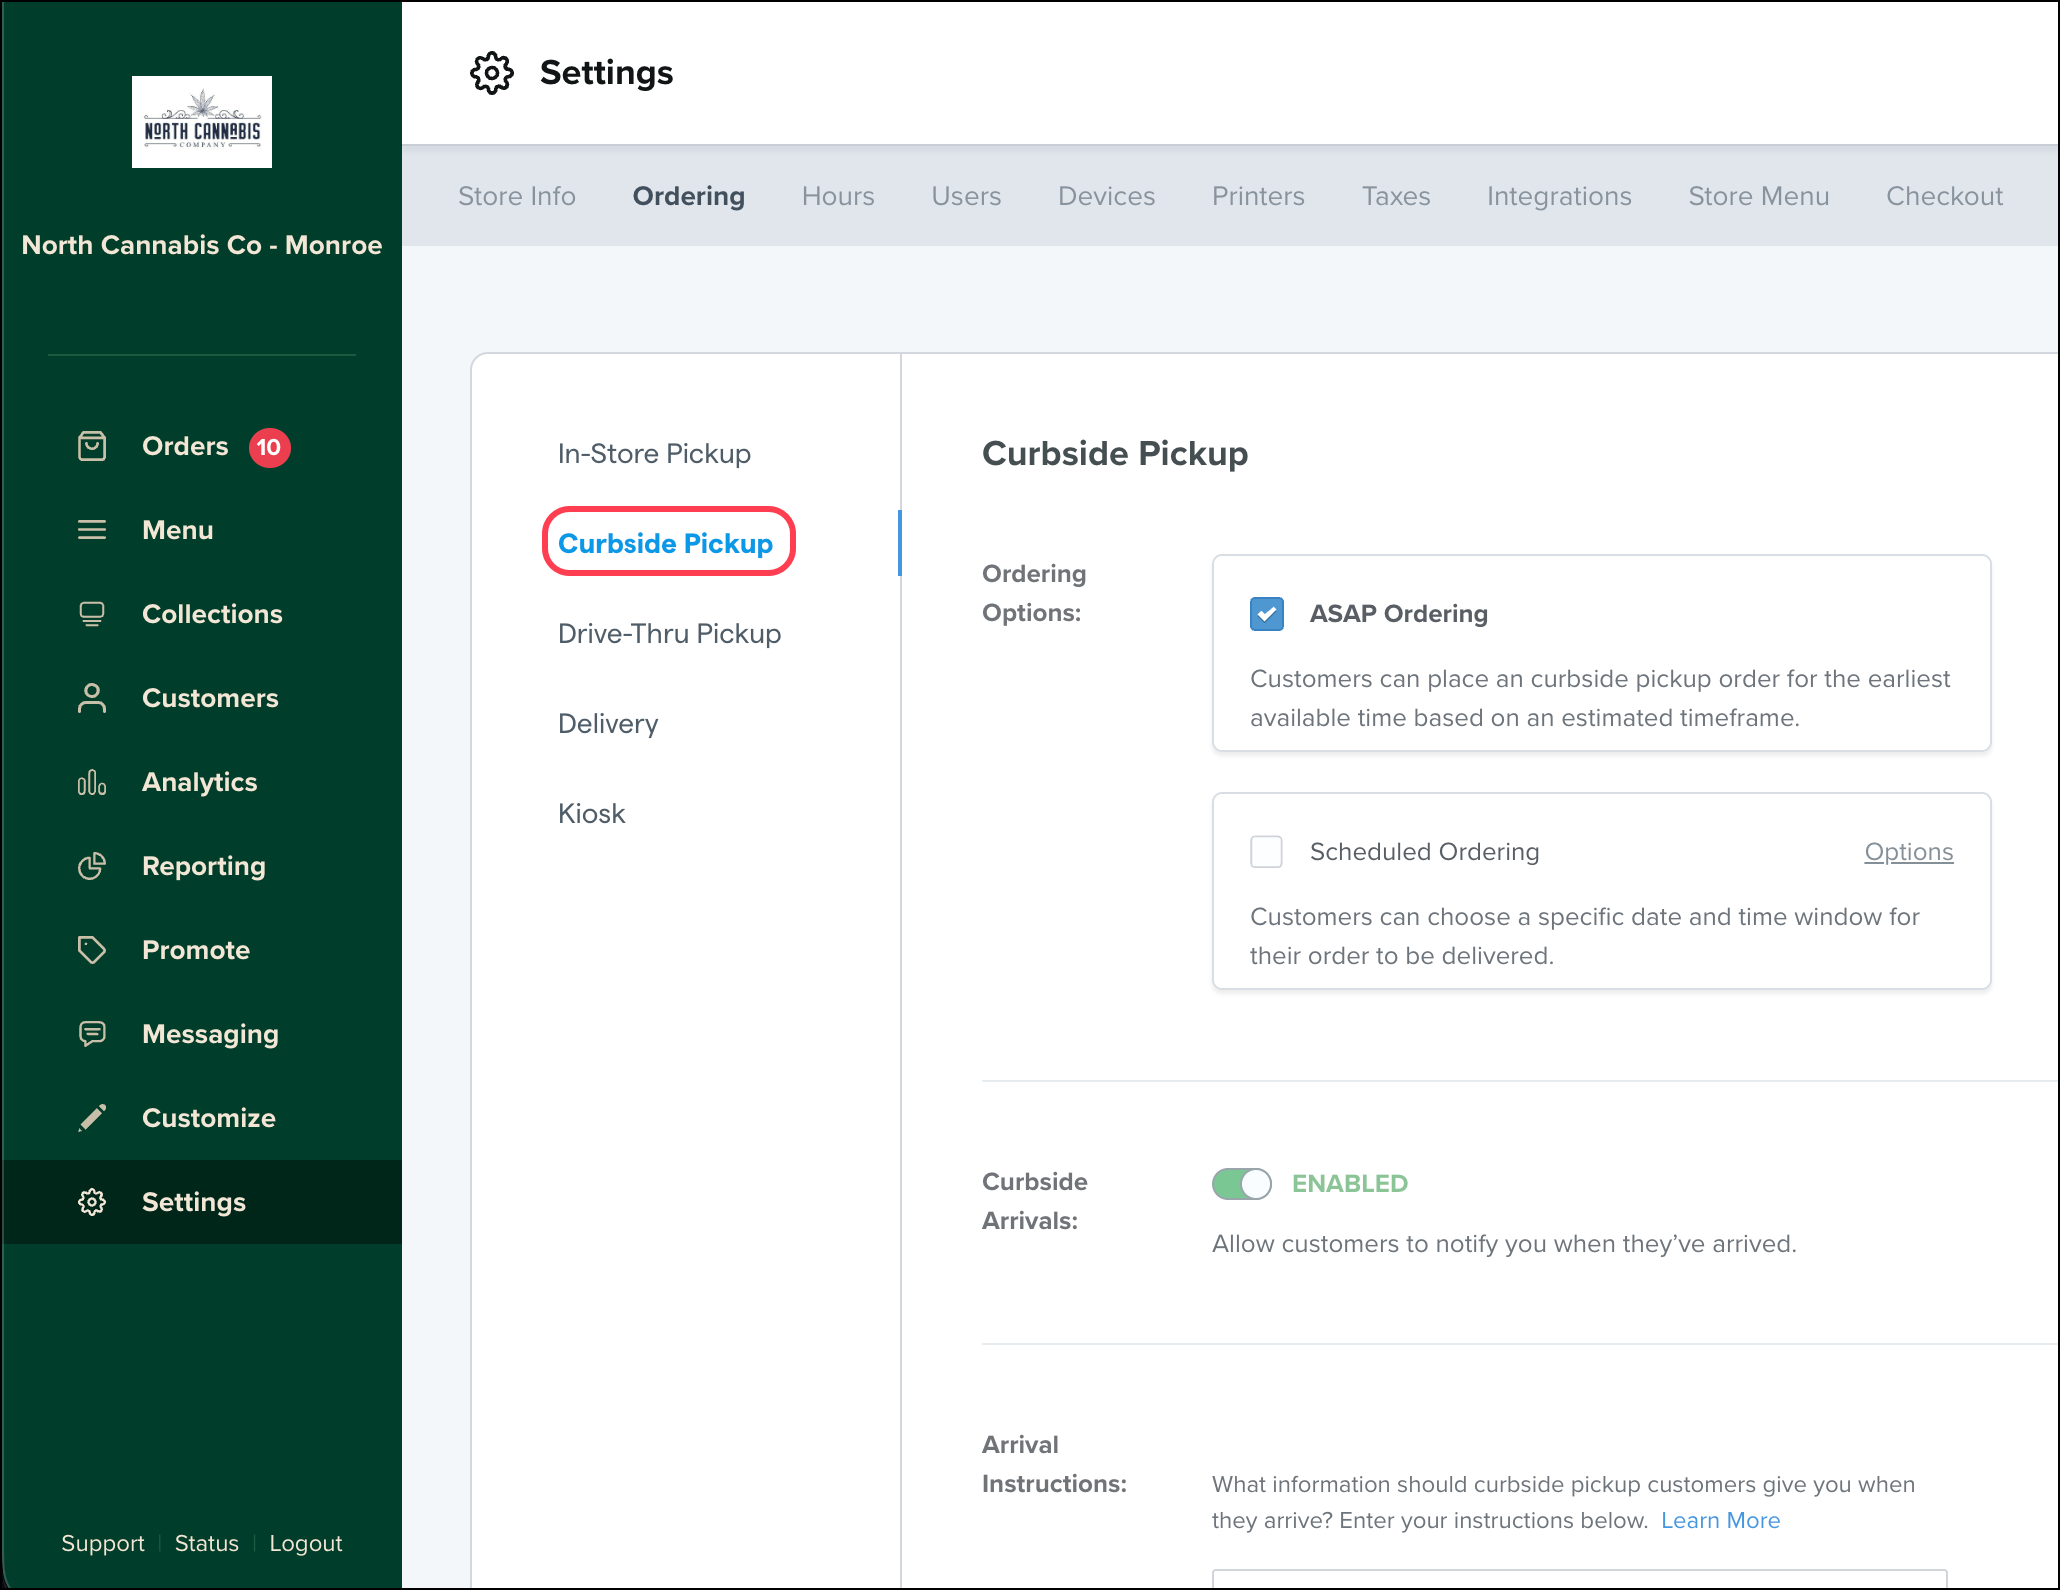This screenshot has width=2060, height=1590.
Task: Click the Menu hamburger icon
Action: coord(92,530)
